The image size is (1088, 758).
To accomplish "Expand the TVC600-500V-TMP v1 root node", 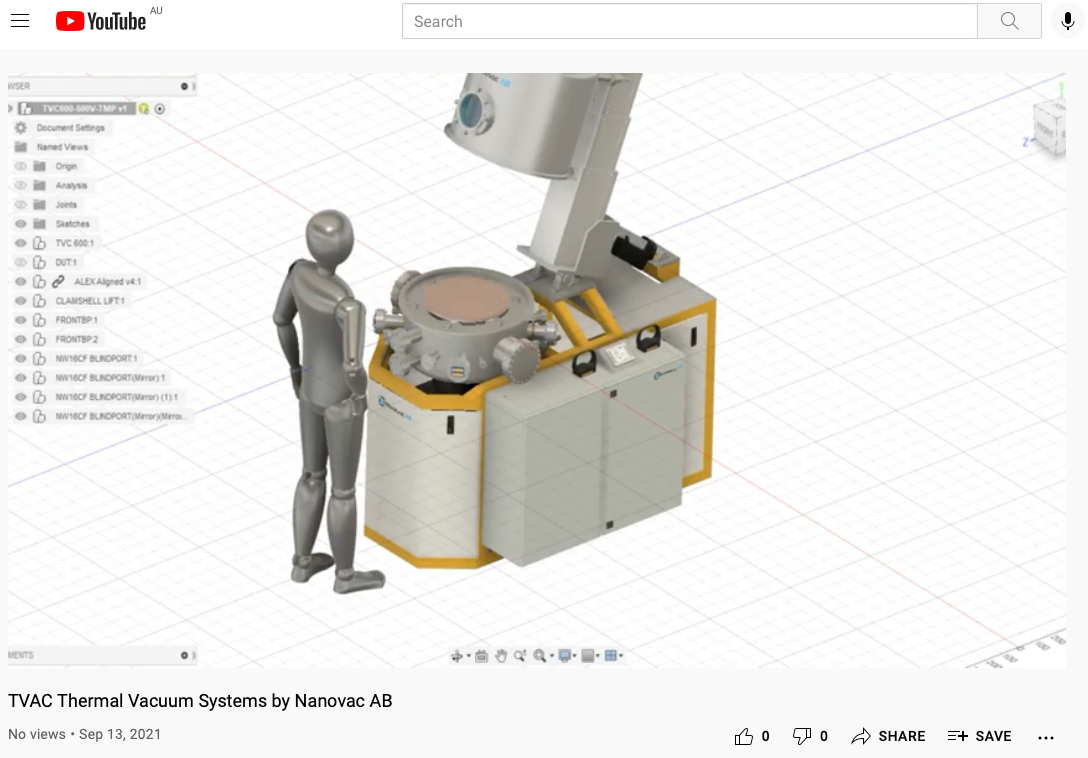I will [x=11, y=108].
